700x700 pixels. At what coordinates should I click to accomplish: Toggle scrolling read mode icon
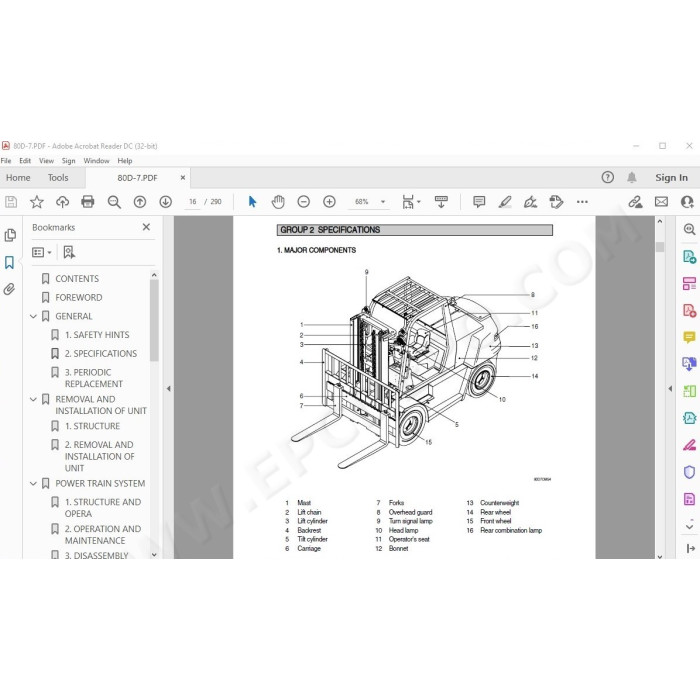tap(441, 202)
